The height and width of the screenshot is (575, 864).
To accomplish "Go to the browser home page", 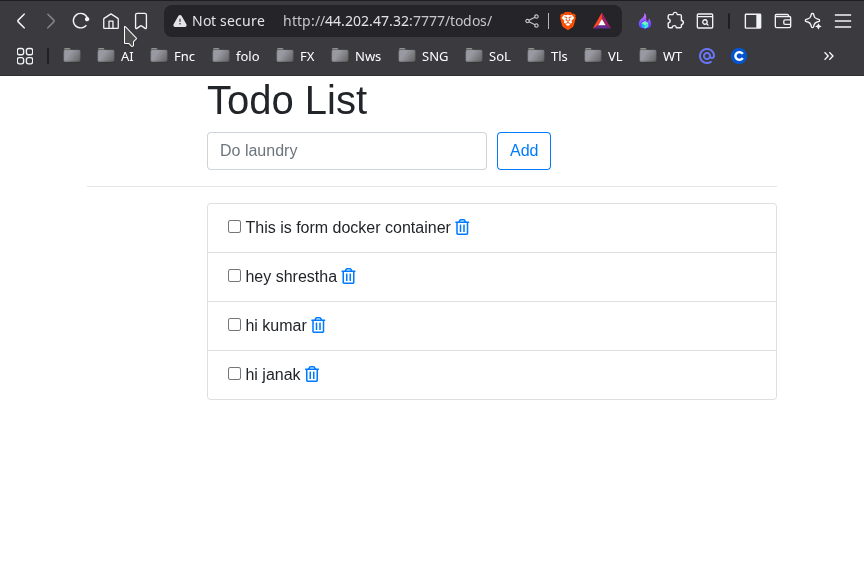I will point(111,21).
